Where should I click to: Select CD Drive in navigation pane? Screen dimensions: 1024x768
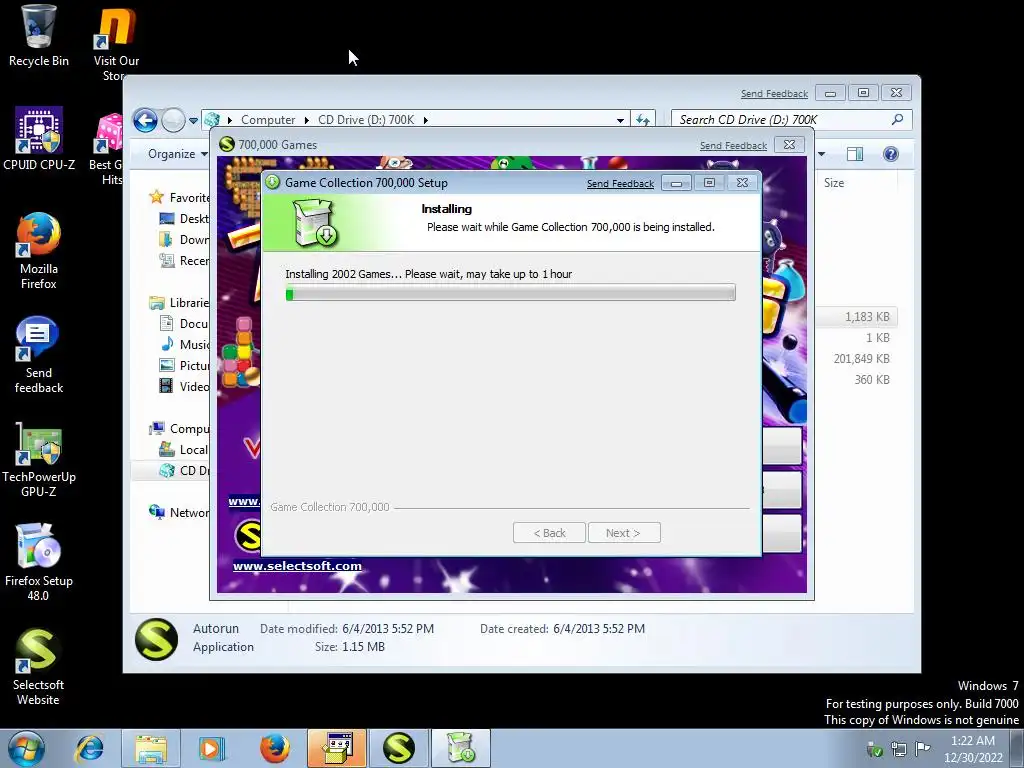point(184,470)
